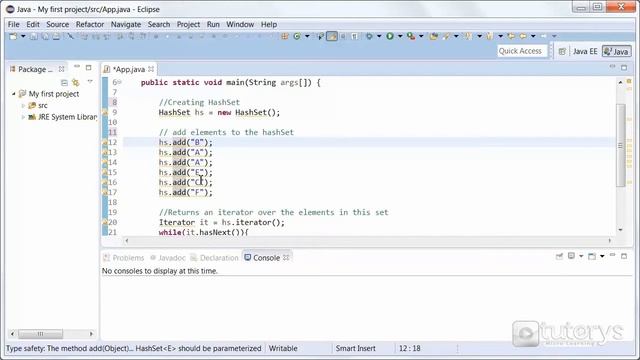The image size is (640, 360).
Task: Click the Open Type icon in toolbar
Action: click(433, 36)
